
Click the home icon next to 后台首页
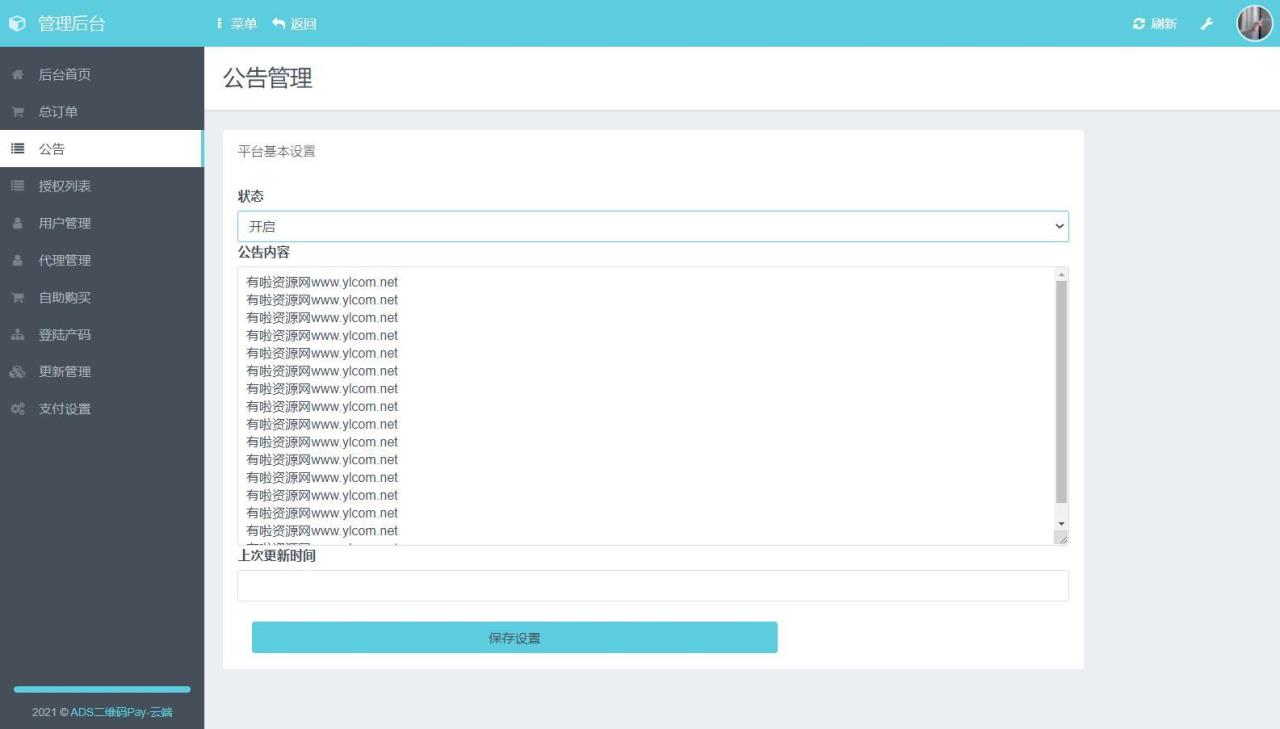[x=17, y=74]
